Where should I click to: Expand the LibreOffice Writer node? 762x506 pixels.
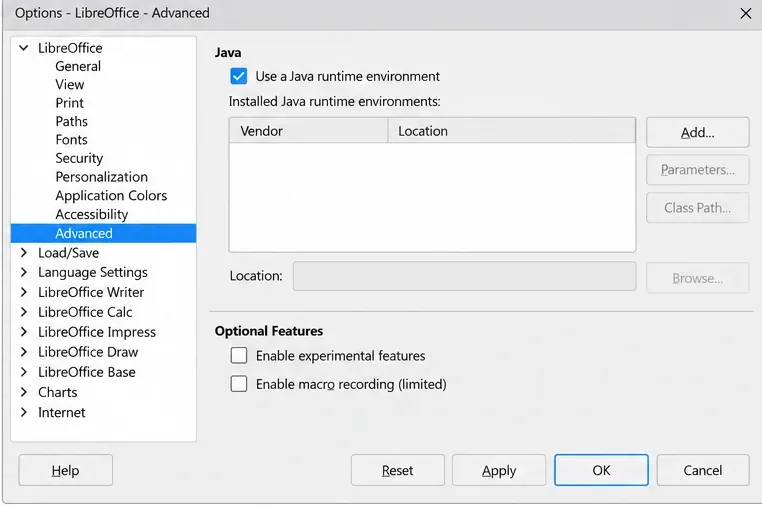click(x=23, y=292)
